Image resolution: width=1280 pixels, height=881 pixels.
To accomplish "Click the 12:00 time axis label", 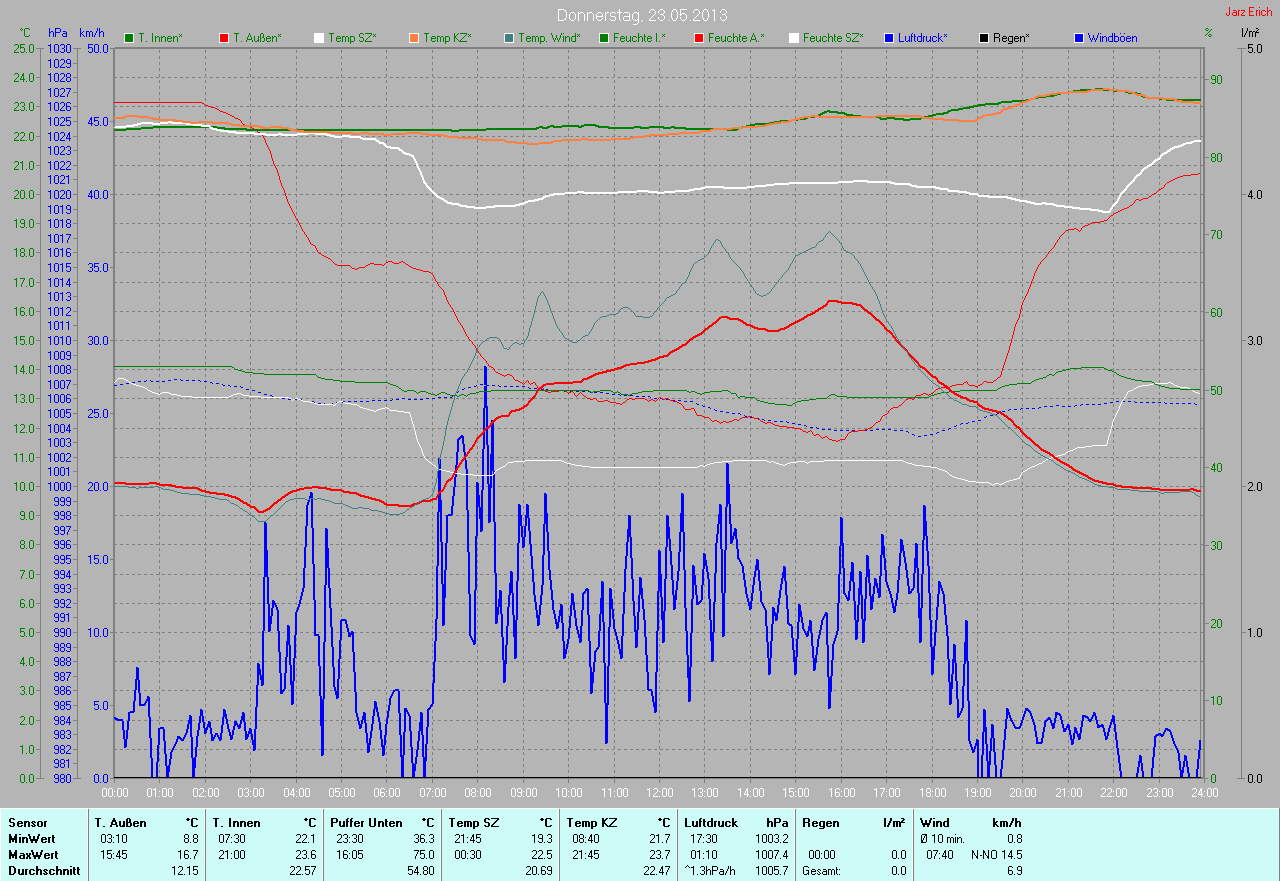I will coord(659,792).
